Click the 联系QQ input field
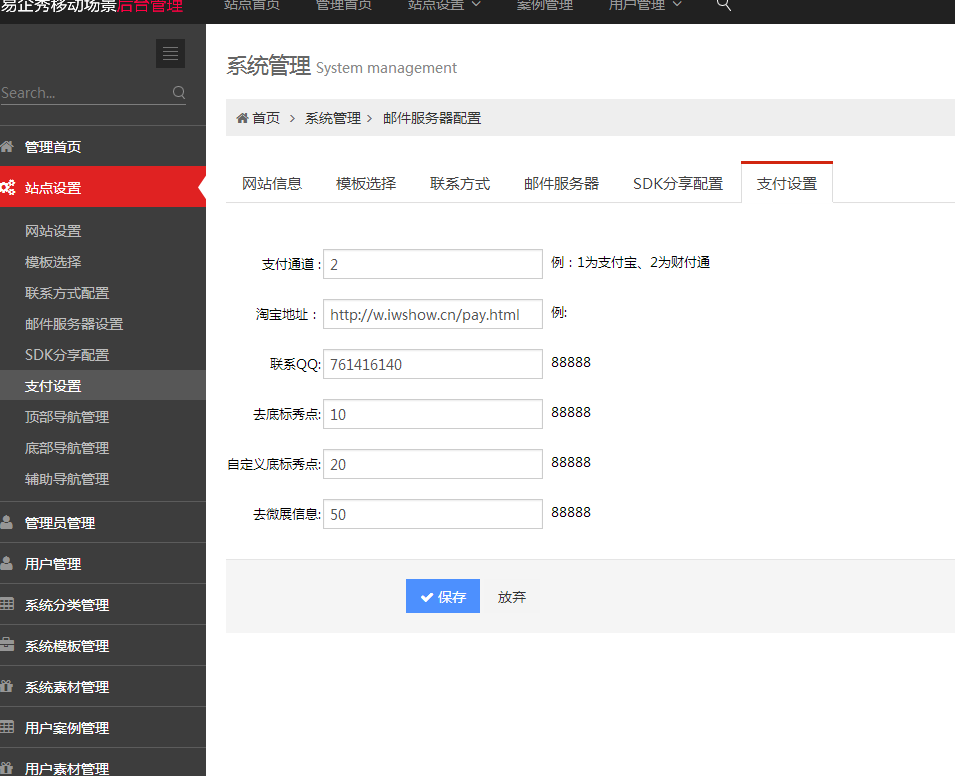Image resolution: width=955 pixels, height=776 pixels. click(432, 364)
